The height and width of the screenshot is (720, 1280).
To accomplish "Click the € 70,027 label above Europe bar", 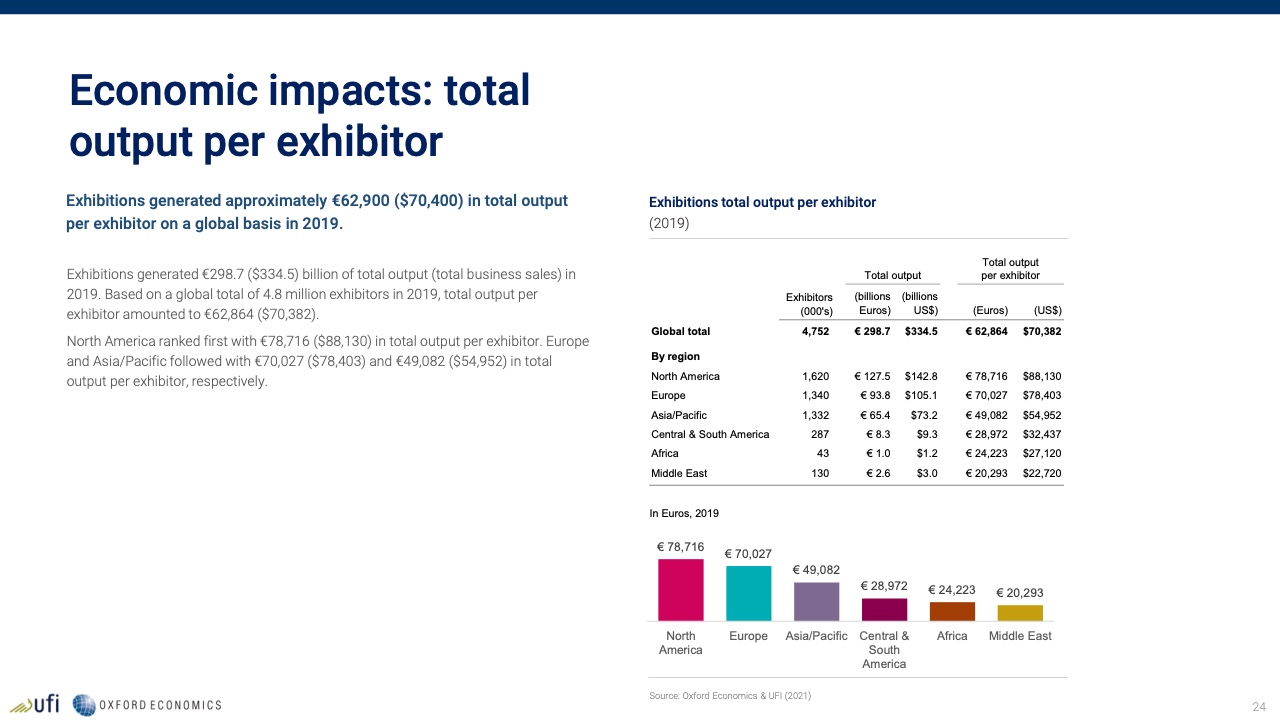I will click(x=748, y=554).
